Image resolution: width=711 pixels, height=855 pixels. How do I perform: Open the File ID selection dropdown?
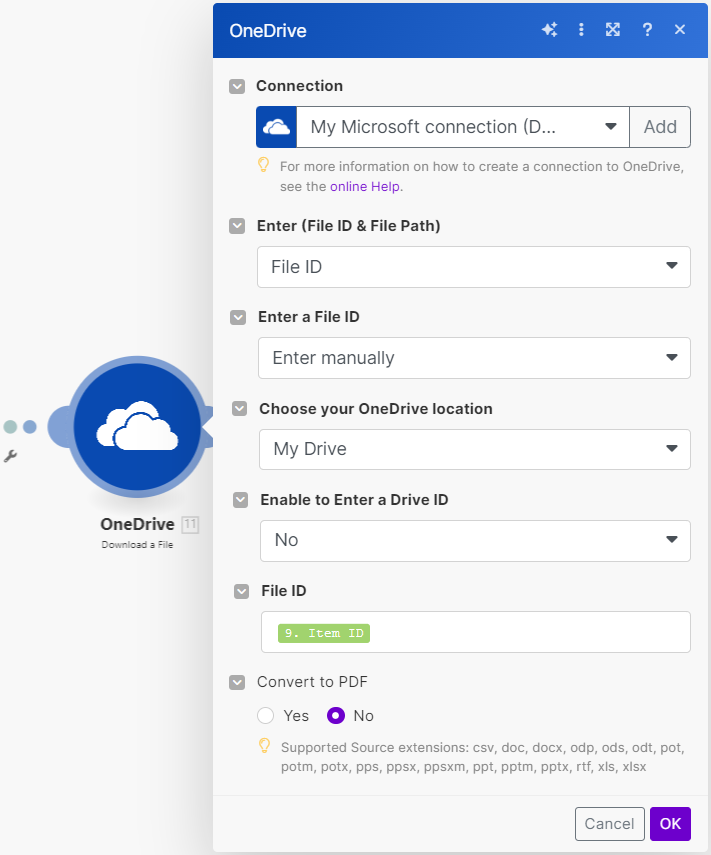(474, 267)
